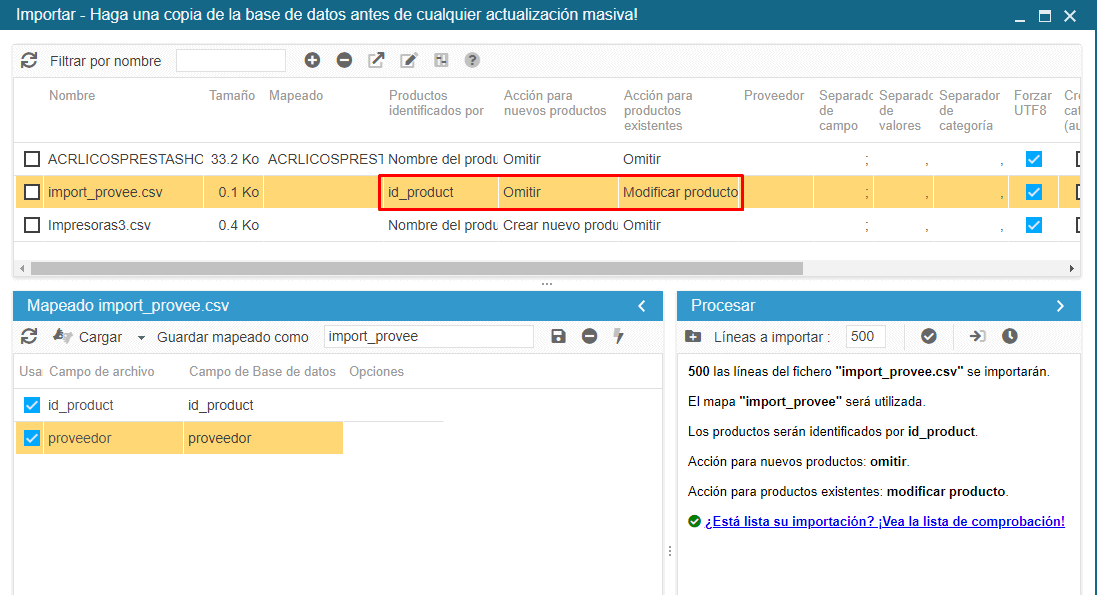Click the Campo de archivo header

101,372
